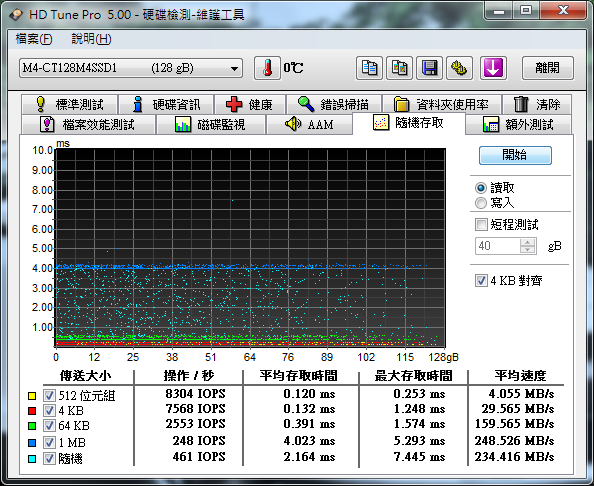Viewport: 594px width, 486px height.
Task: Click the 0℃ temperature readout
Action: point(293,68)
